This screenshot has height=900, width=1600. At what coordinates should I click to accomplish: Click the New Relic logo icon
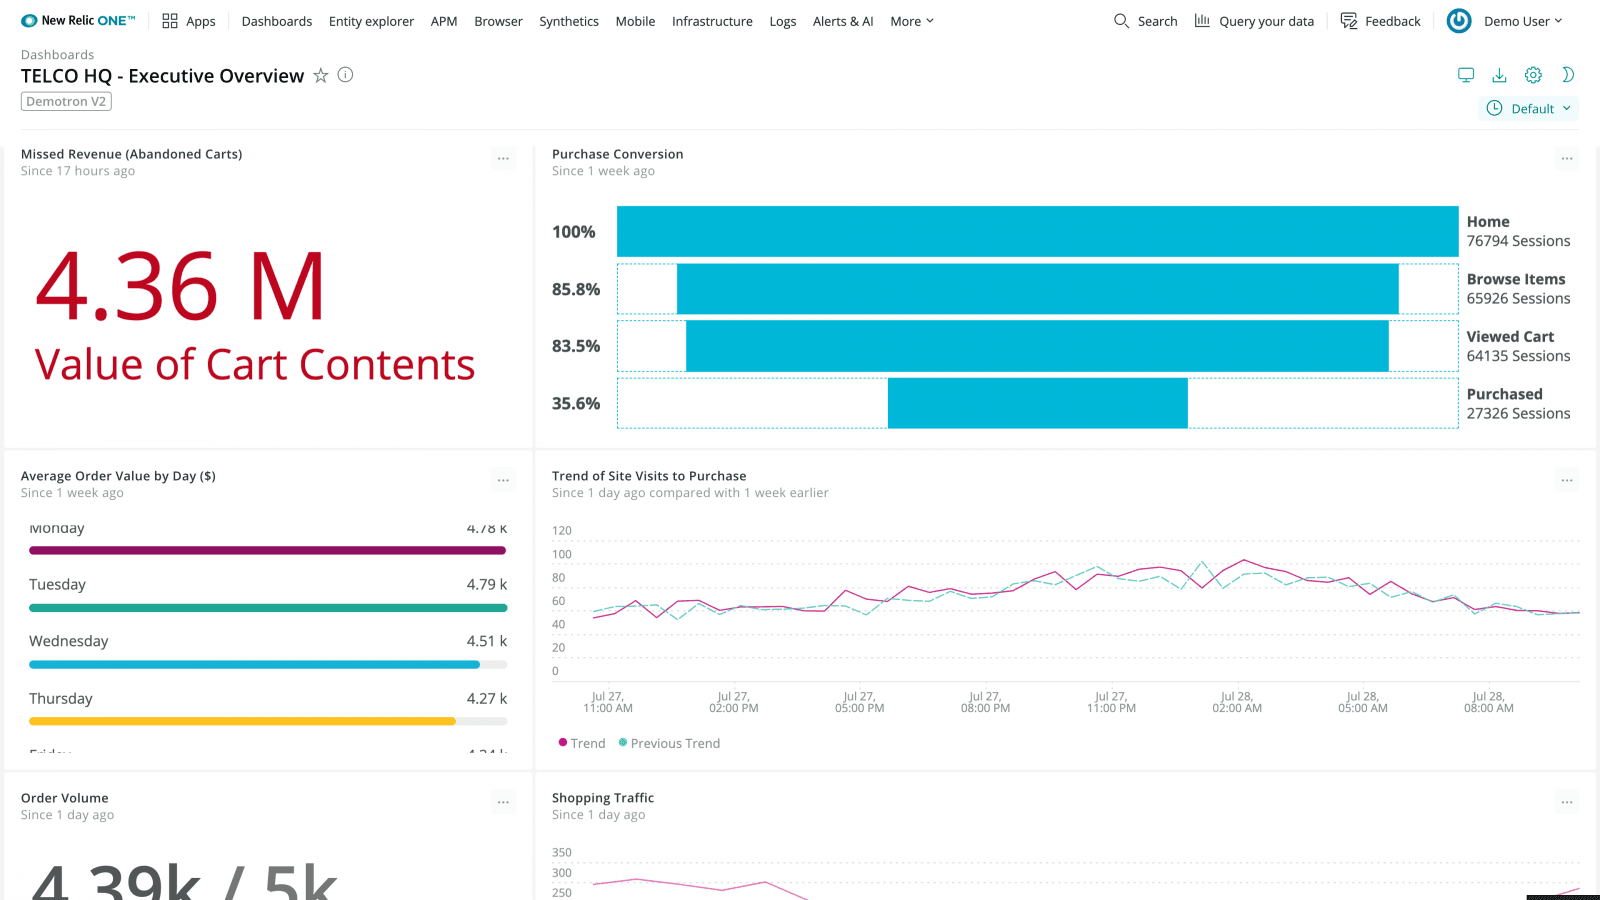coord(27,18)
